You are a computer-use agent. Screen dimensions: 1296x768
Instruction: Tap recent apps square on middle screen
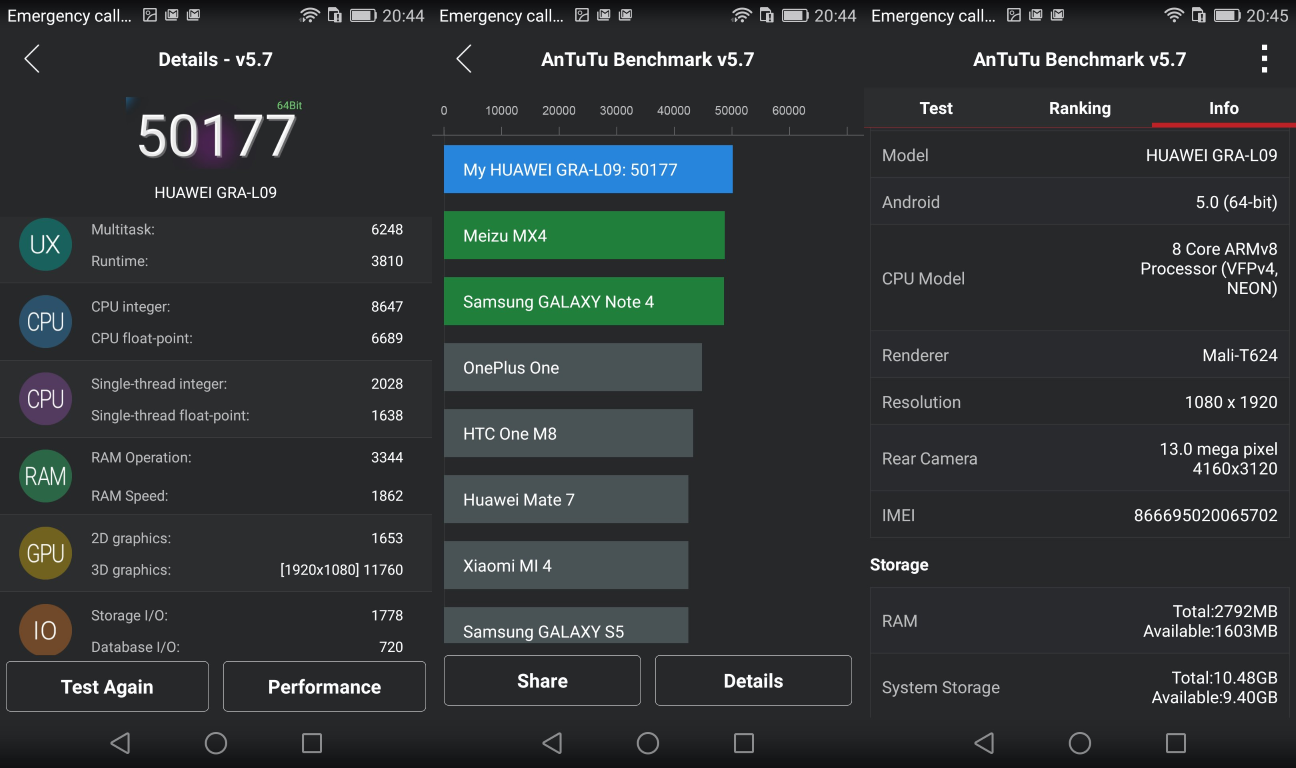(744, 743)
